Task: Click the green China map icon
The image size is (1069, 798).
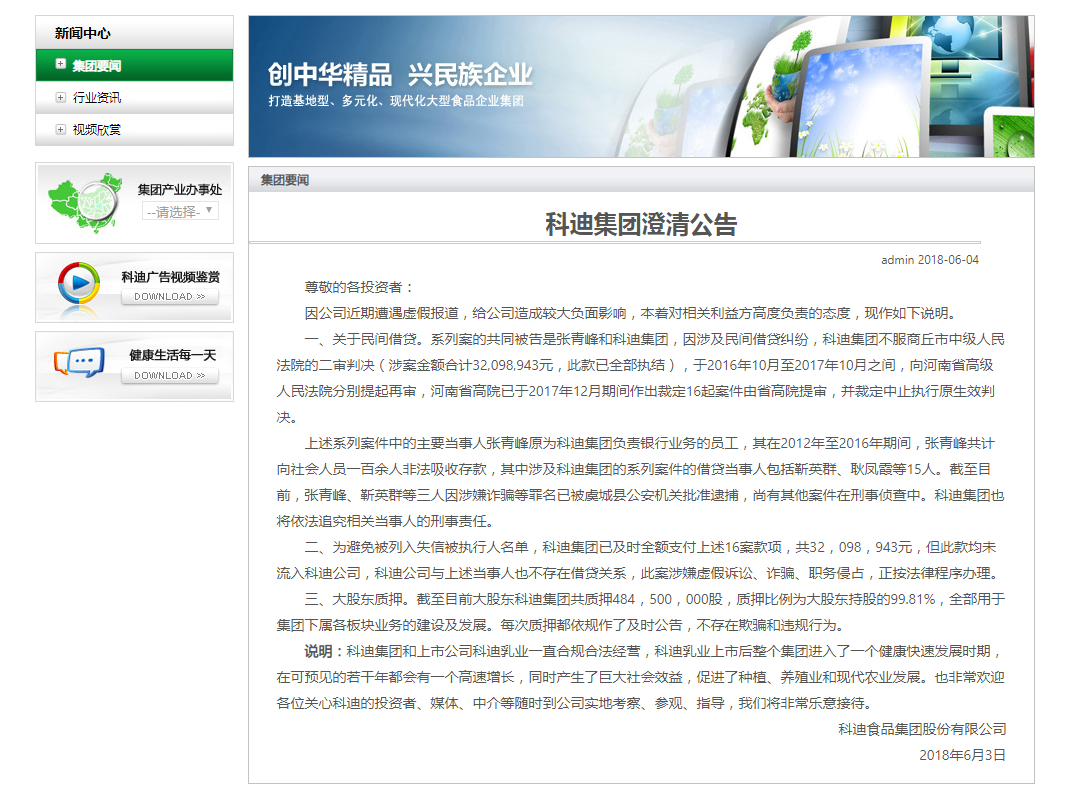Action: click(85, 203)
